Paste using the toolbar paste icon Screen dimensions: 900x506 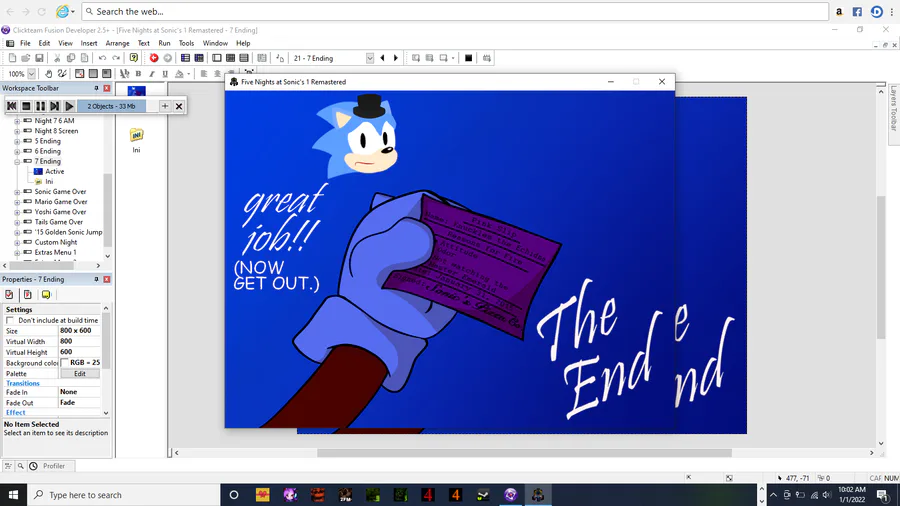84,58
